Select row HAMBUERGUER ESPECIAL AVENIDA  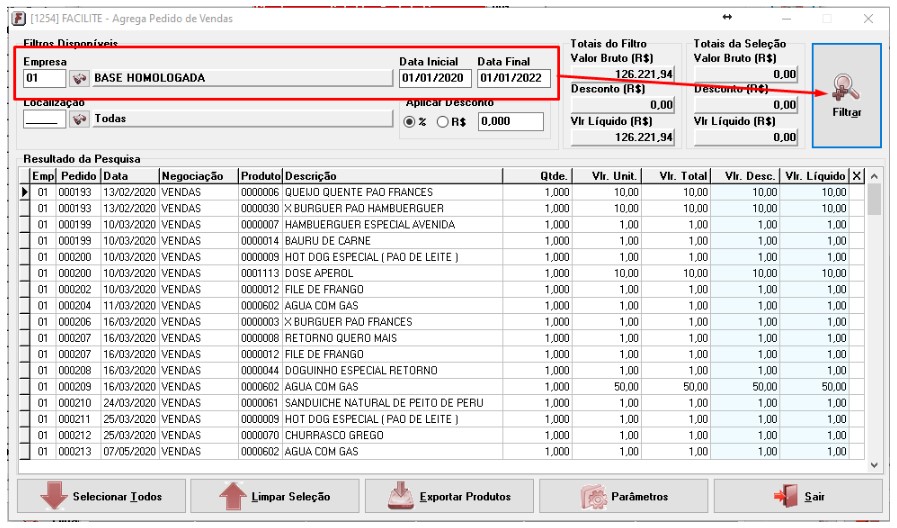[x=442, y=225]
